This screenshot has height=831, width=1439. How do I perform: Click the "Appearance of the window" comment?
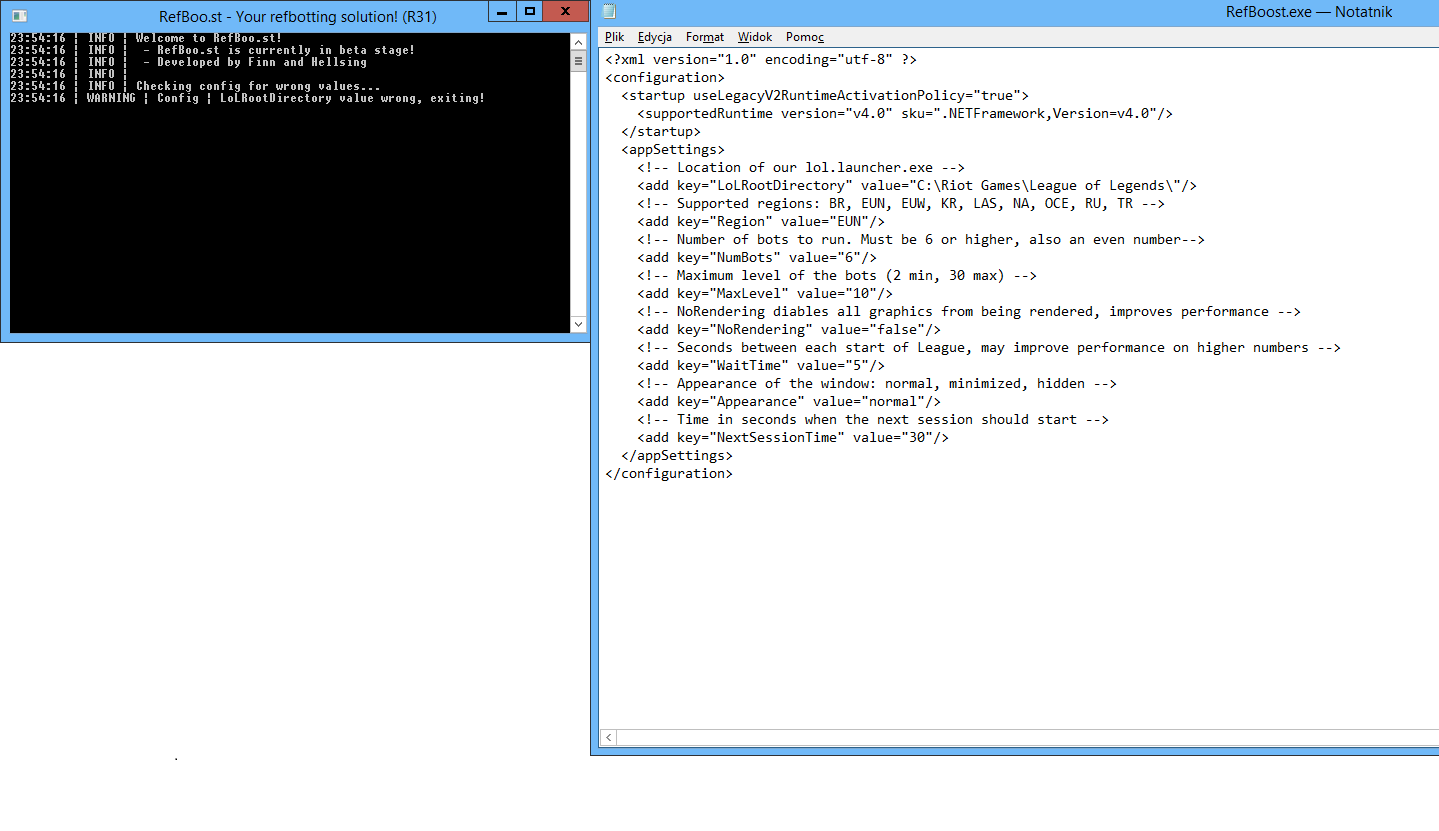coord(877,384)
